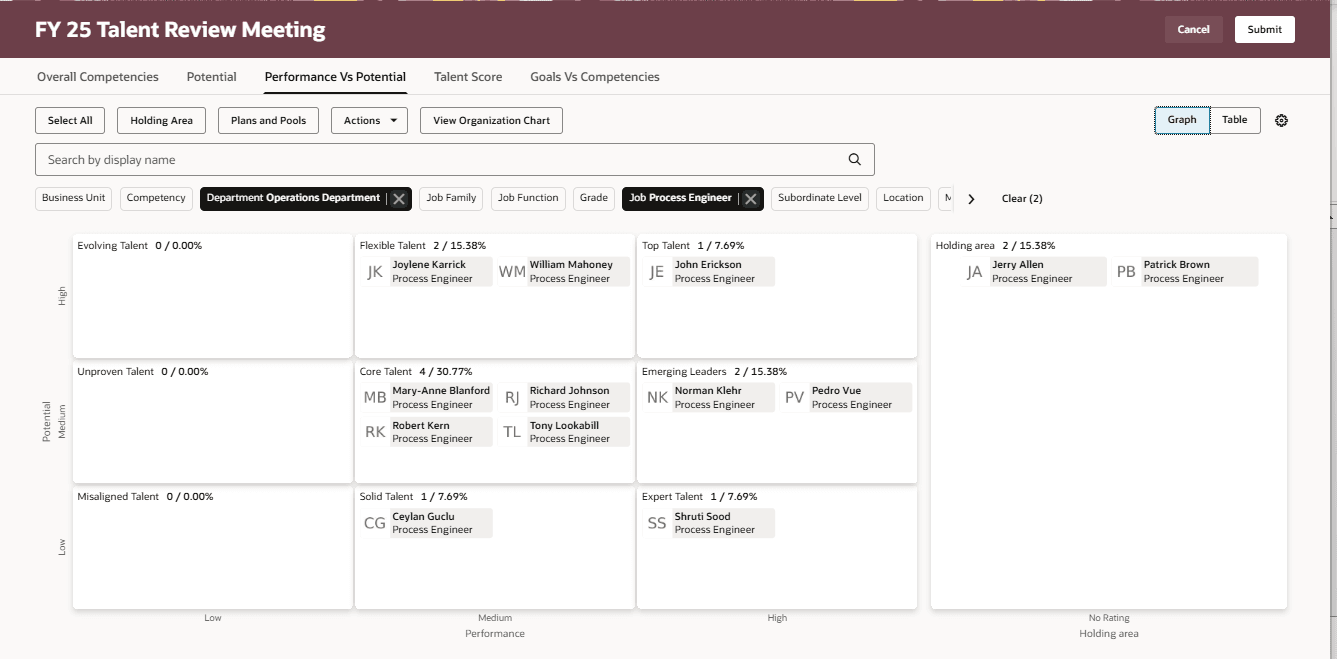1337x659 pixels.
Task: Click Shruti Sood's SS avatar in Expert Talent
Action: pos(657,522)
